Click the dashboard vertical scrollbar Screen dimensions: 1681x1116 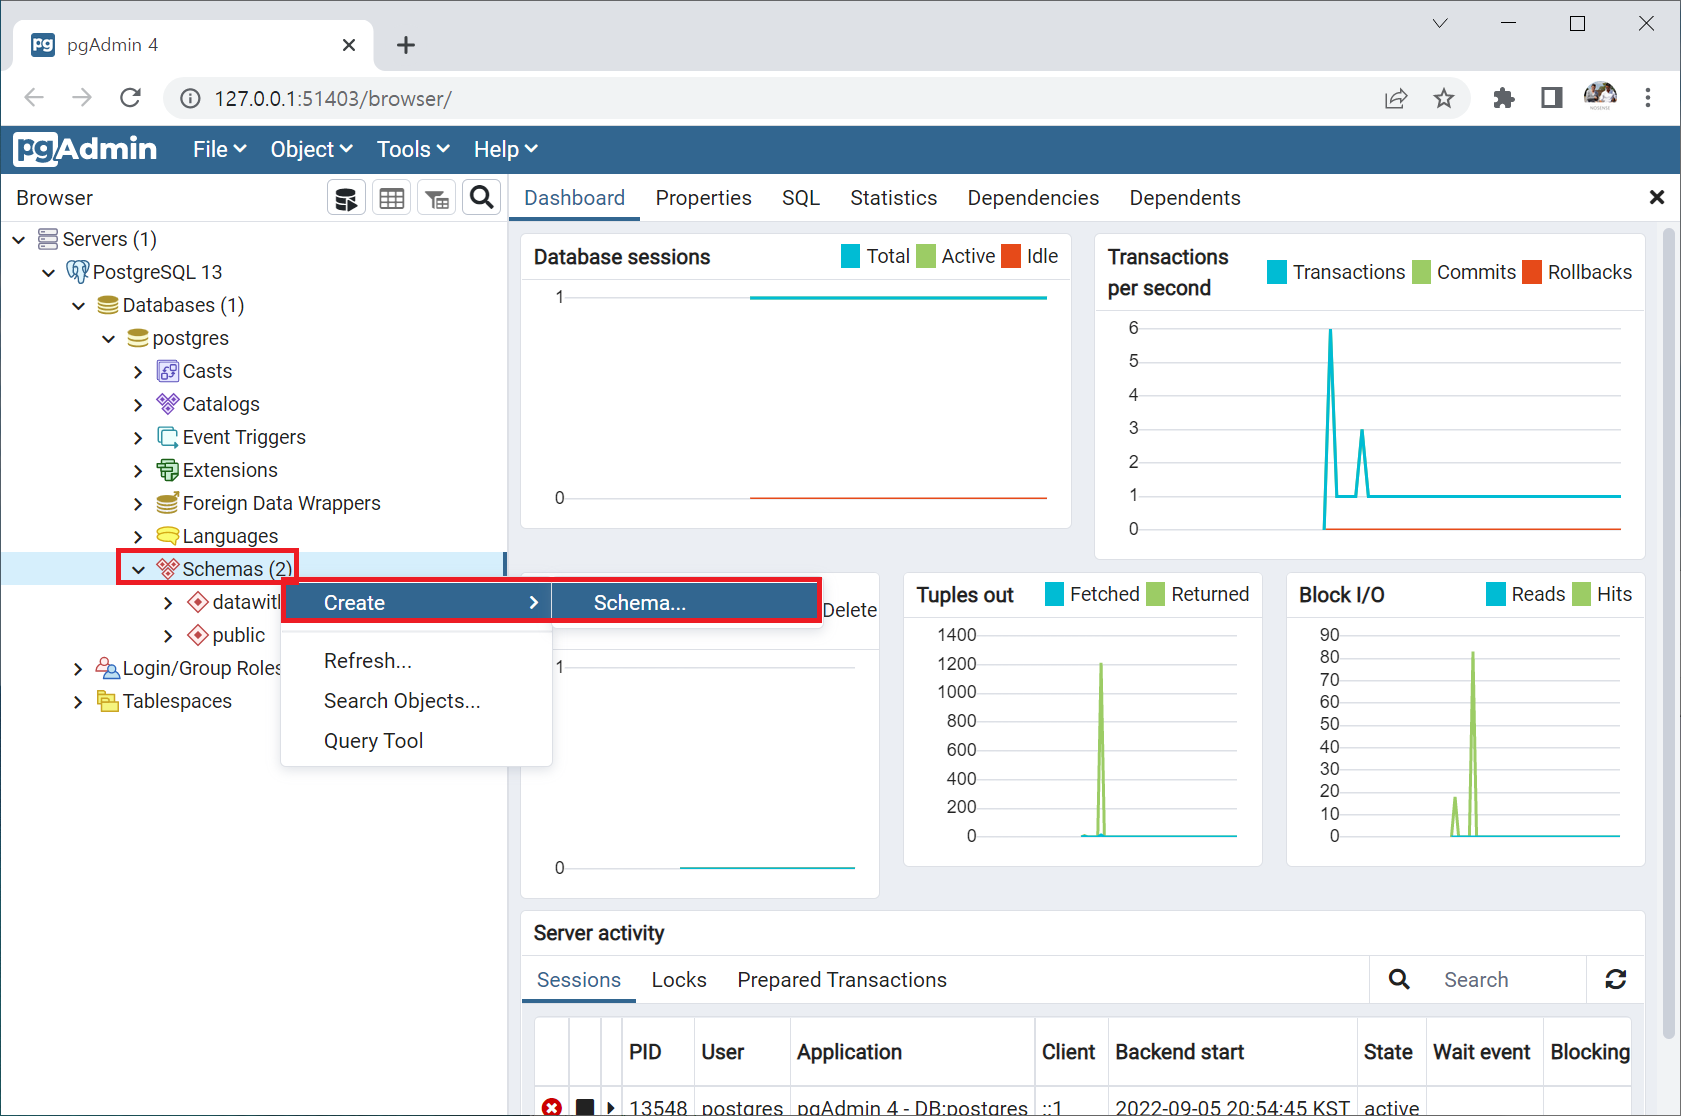1668,632
